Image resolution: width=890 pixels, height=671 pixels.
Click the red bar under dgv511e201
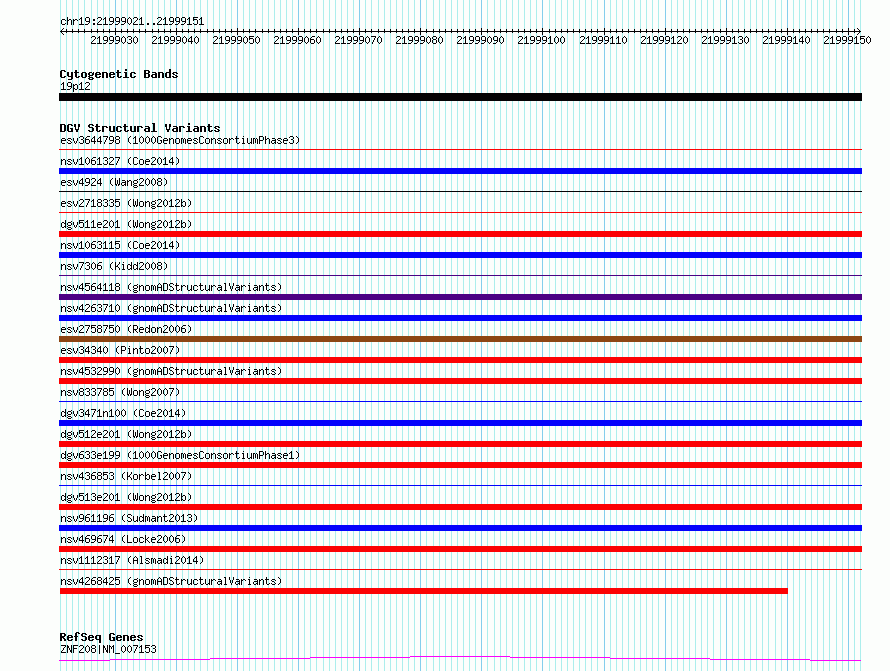(x=460, y=234)
